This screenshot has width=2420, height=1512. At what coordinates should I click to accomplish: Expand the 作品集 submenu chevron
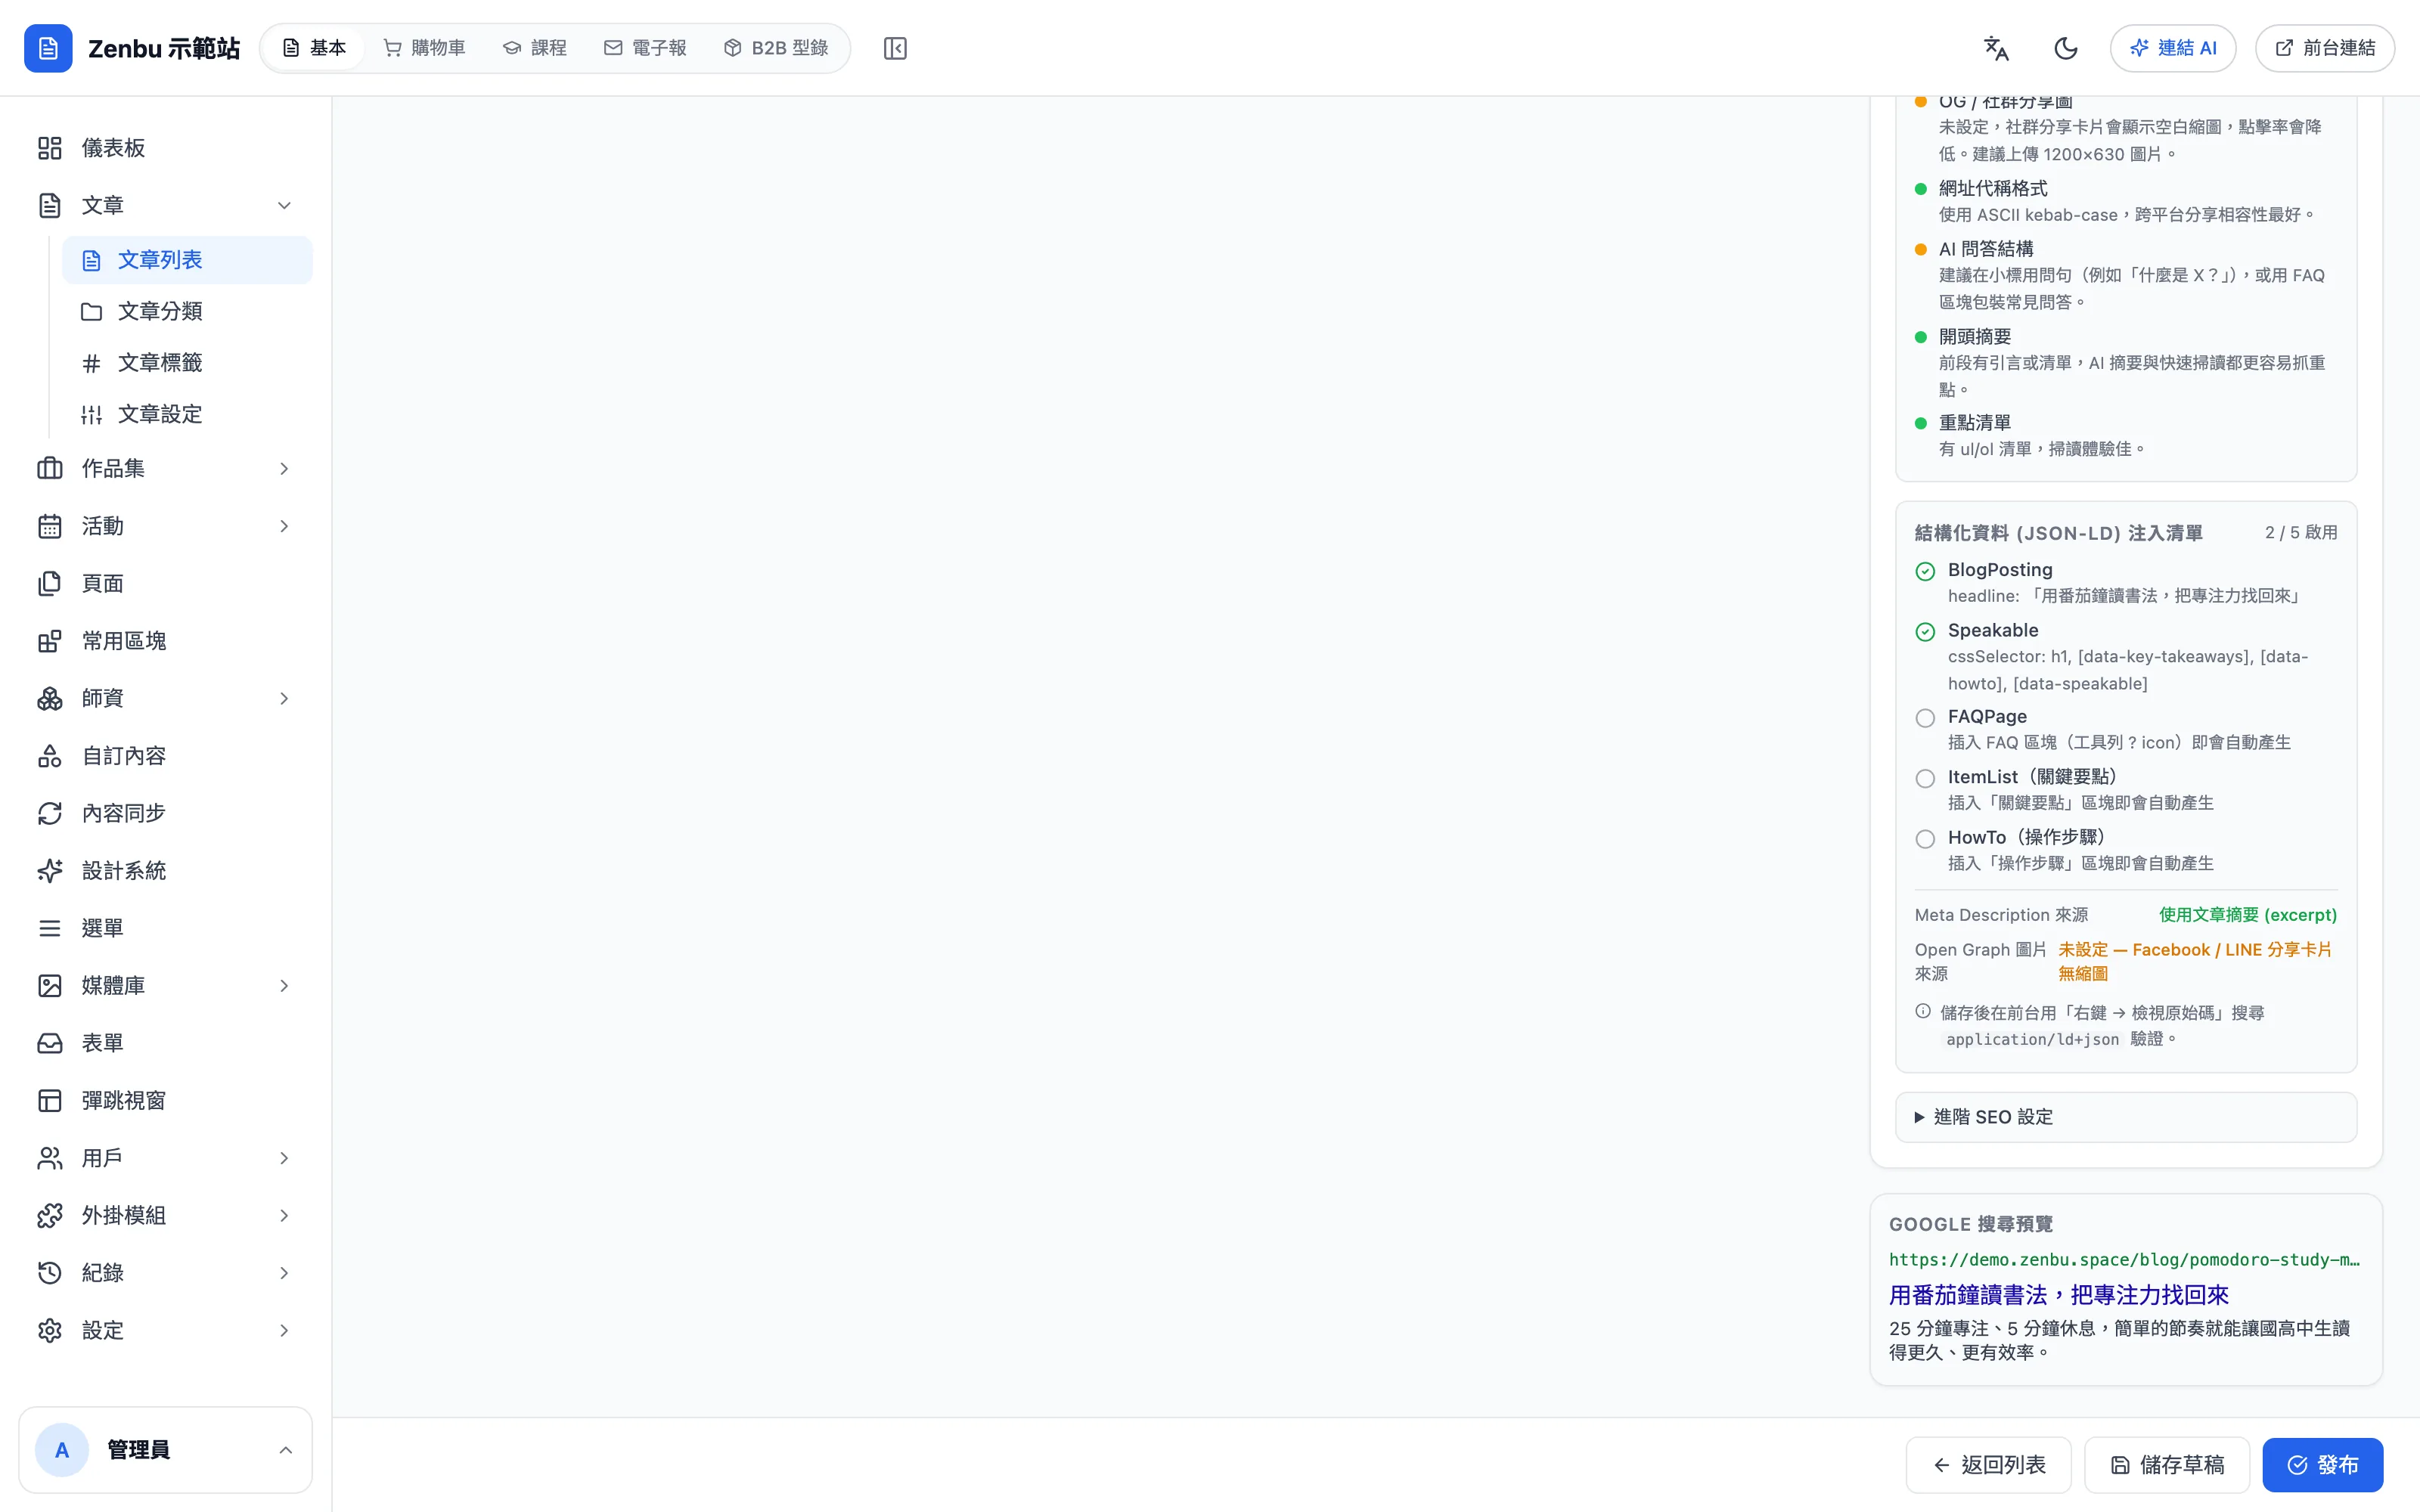284,468
